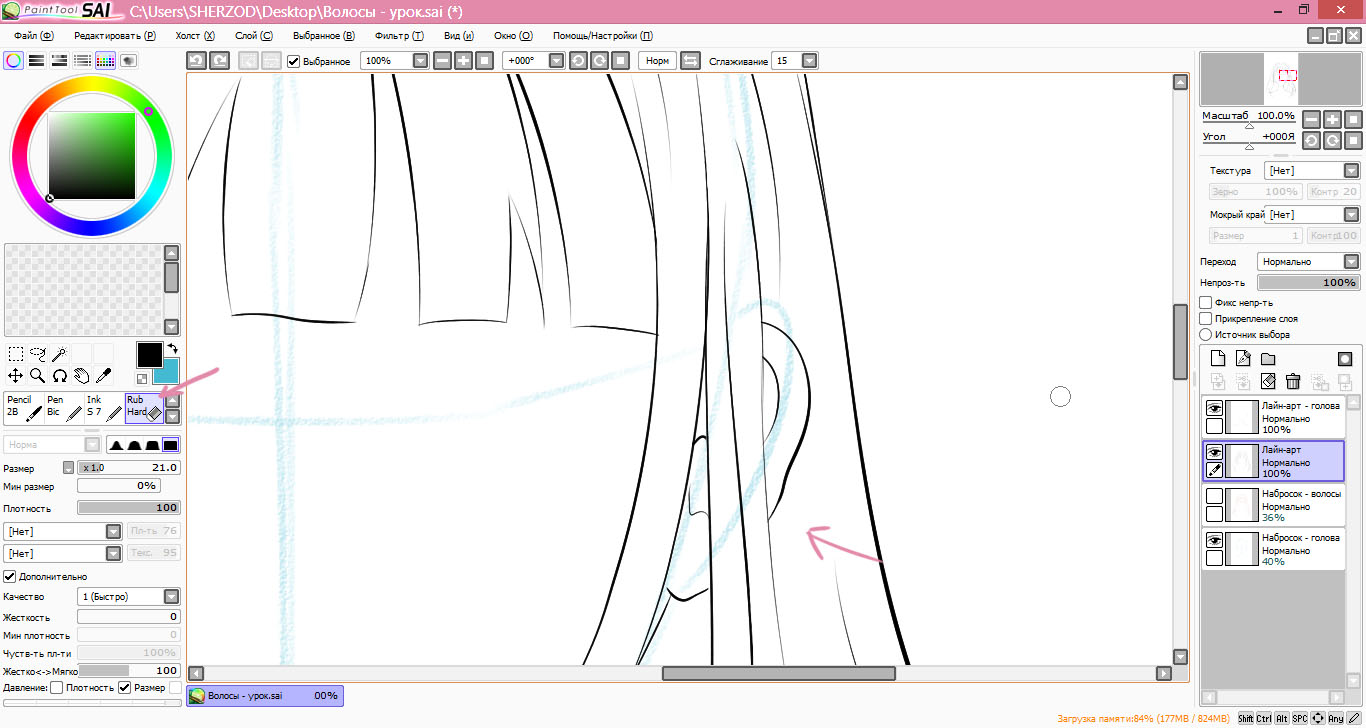
Task: Enable the Прикрепление слоя checkbox
Action: [1206, 318]
